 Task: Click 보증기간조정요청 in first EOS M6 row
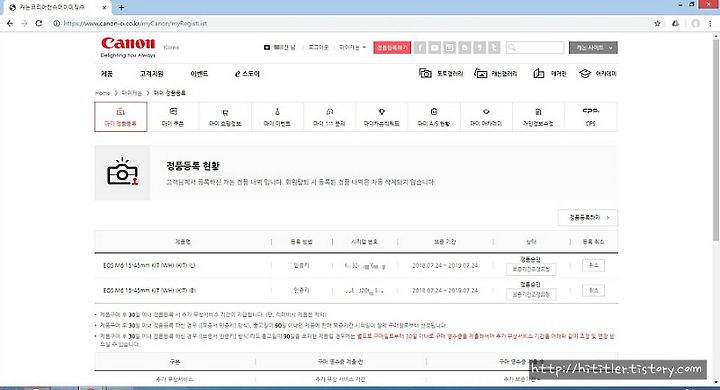531,269
